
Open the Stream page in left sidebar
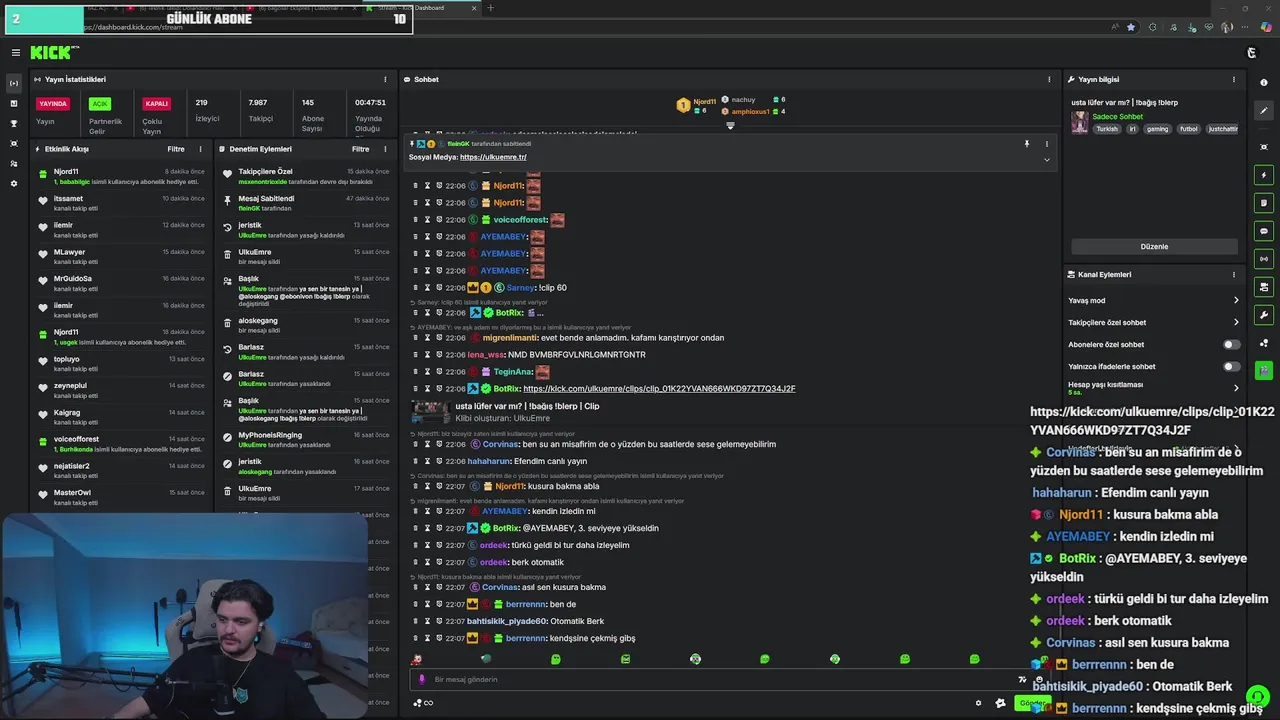pos(14,83)
